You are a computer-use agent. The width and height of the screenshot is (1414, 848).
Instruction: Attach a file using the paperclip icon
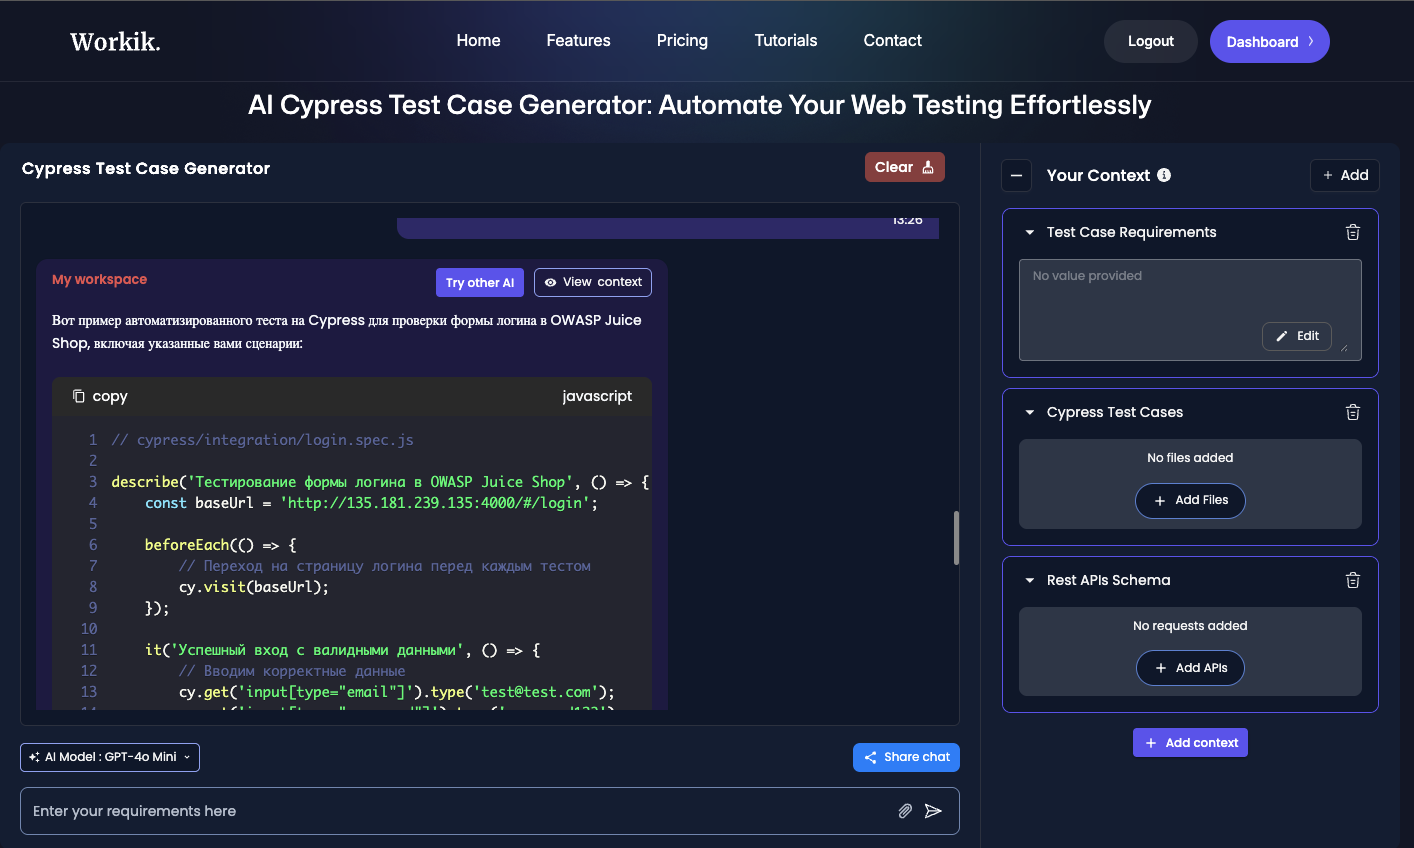[x=905, y=811]
